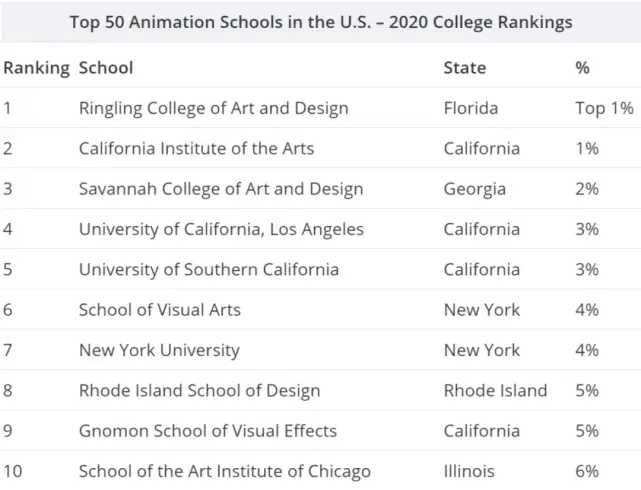The image size is (641, 490).
Task: Click the Ranking column header
Action: point(36,68)
